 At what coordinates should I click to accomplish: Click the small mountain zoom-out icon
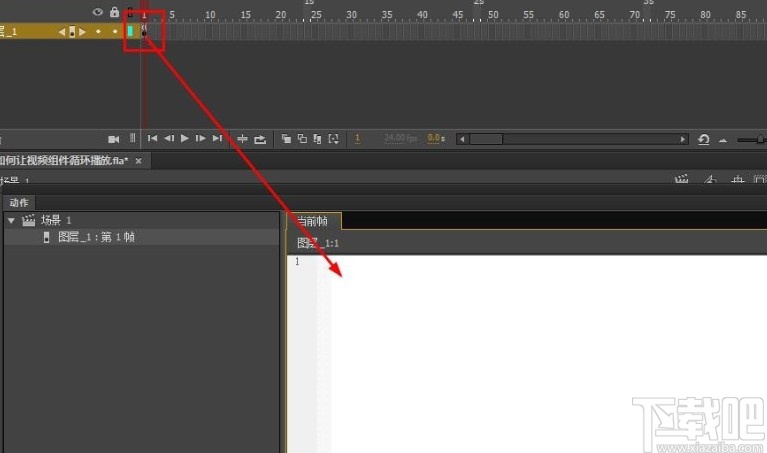coord(723,140)
